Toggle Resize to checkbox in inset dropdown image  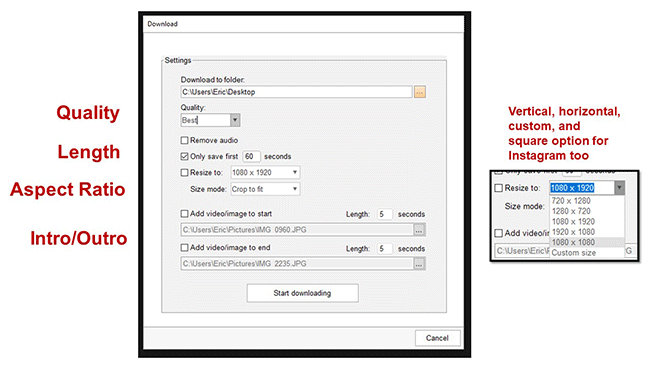coord(499,188)
